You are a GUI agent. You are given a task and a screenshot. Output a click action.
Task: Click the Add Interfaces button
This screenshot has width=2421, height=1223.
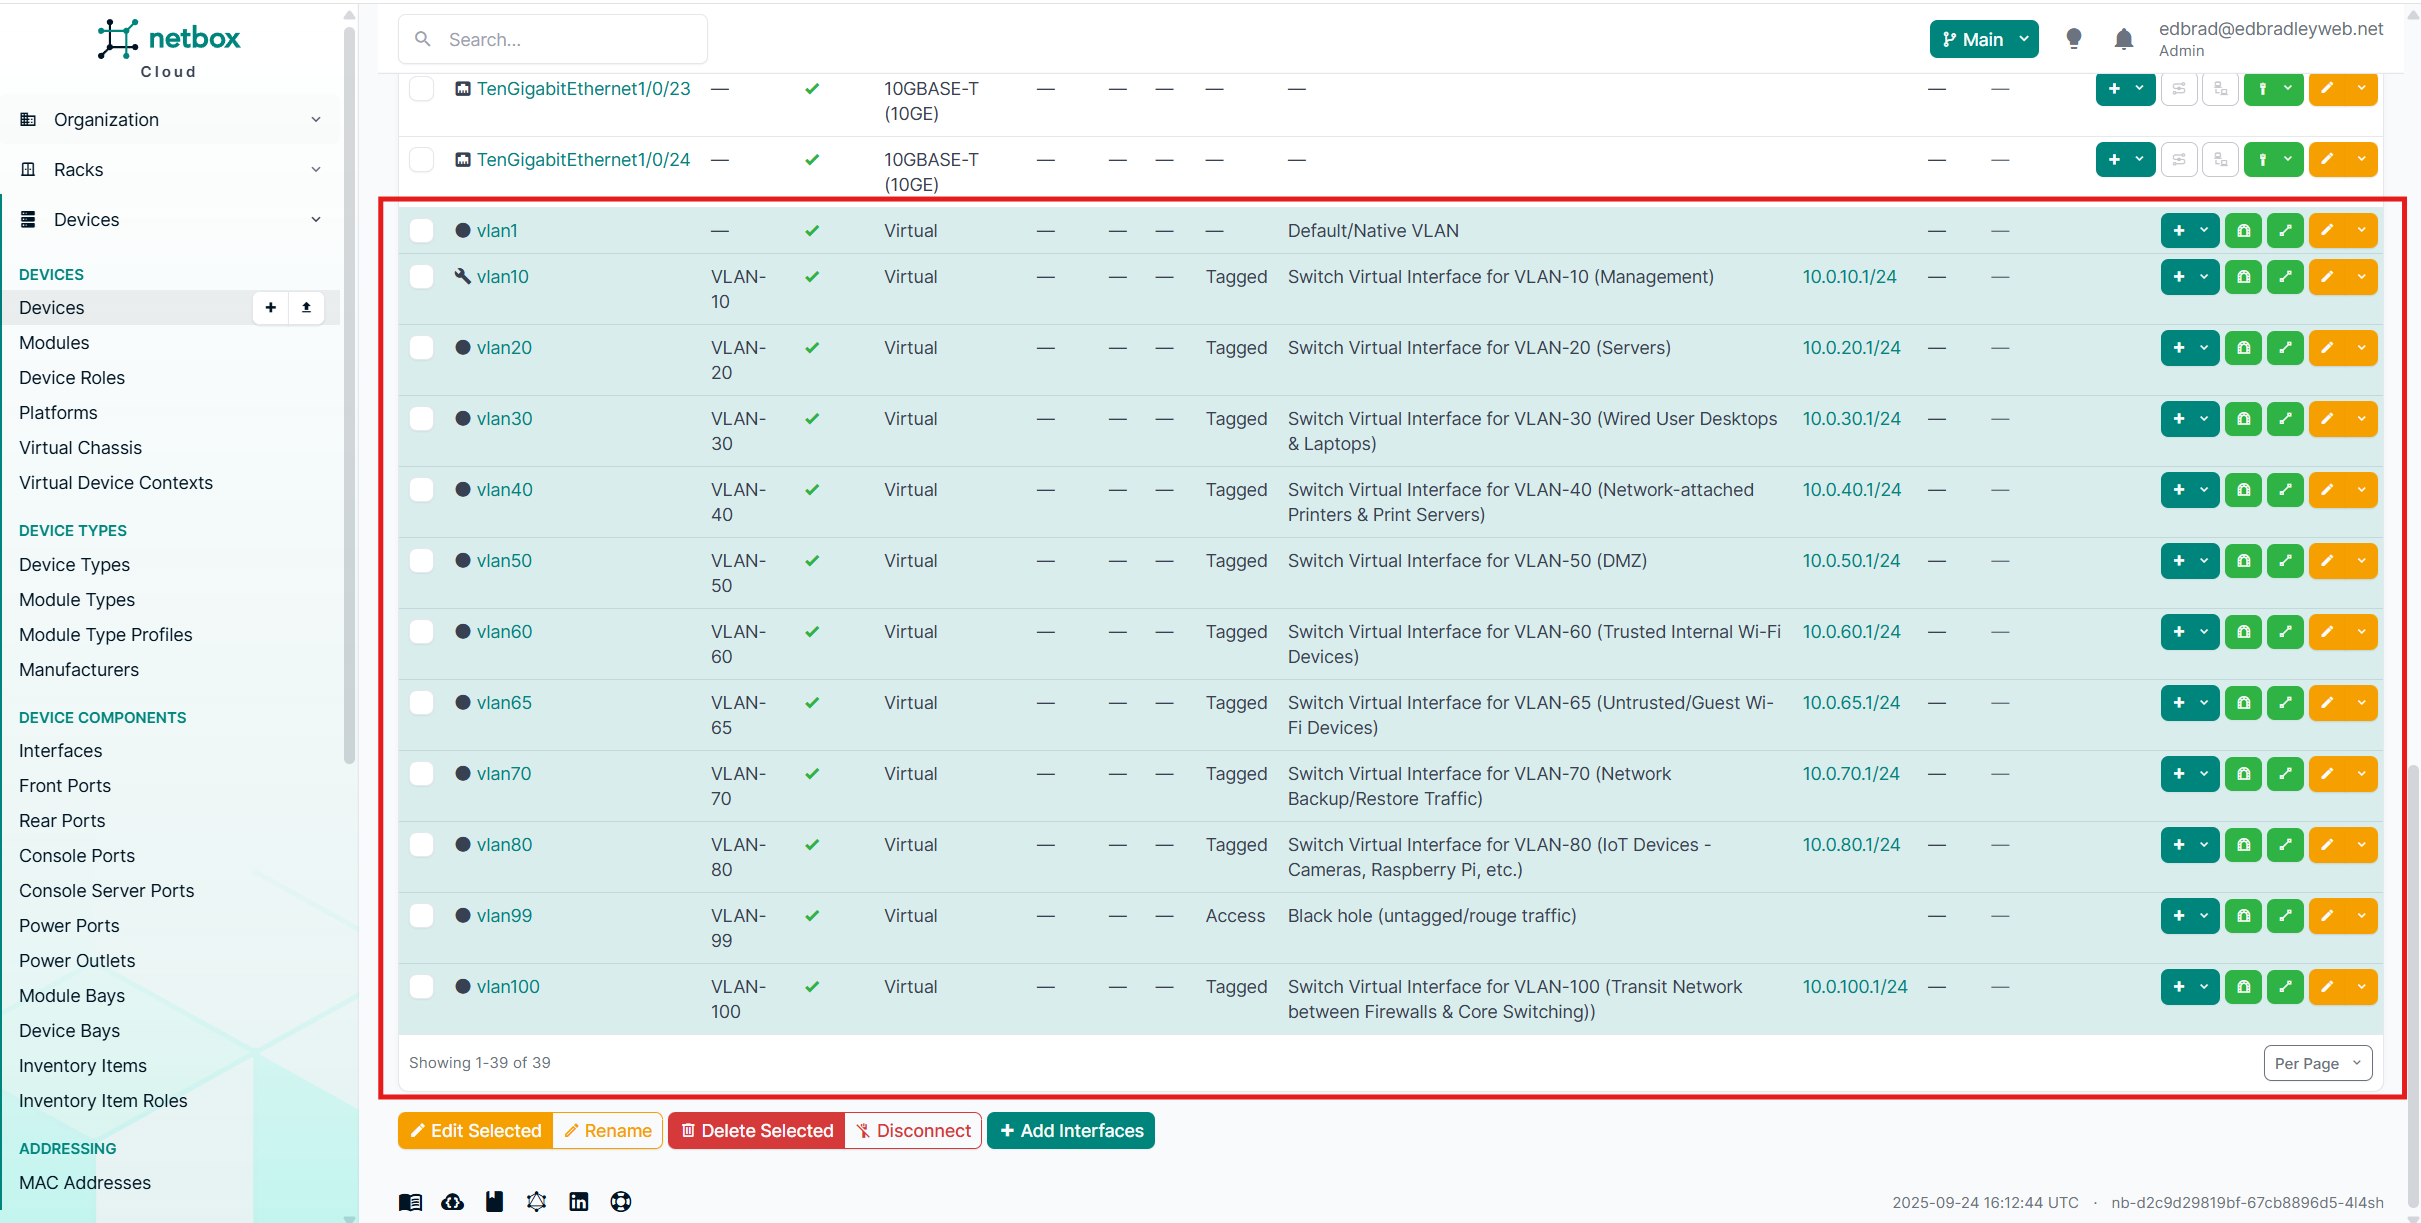pyautogui.click(x=1070, y=1131)
